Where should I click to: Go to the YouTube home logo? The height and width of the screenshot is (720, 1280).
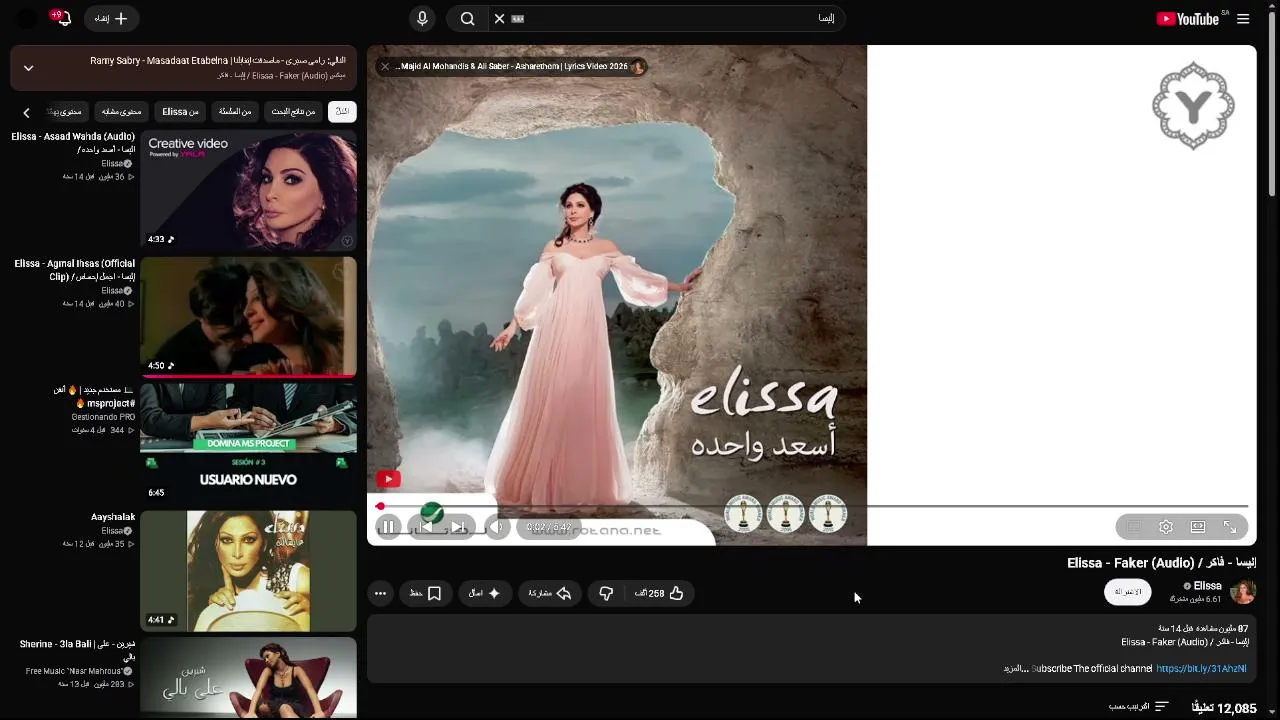(1187, 19)
